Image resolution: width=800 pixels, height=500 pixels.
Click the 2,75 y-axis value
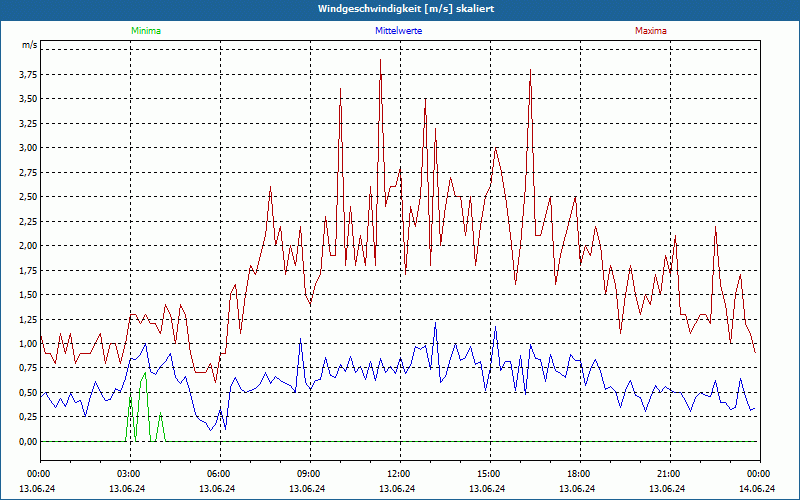pos(28,172)
